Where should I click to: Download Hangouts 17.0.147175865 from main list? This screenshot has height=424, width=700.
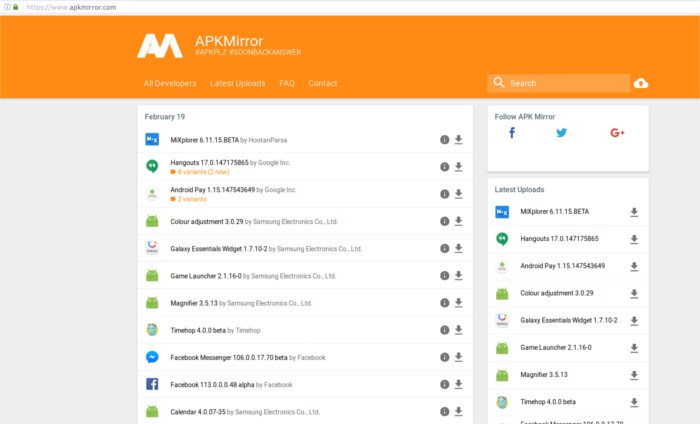(458, 167)
